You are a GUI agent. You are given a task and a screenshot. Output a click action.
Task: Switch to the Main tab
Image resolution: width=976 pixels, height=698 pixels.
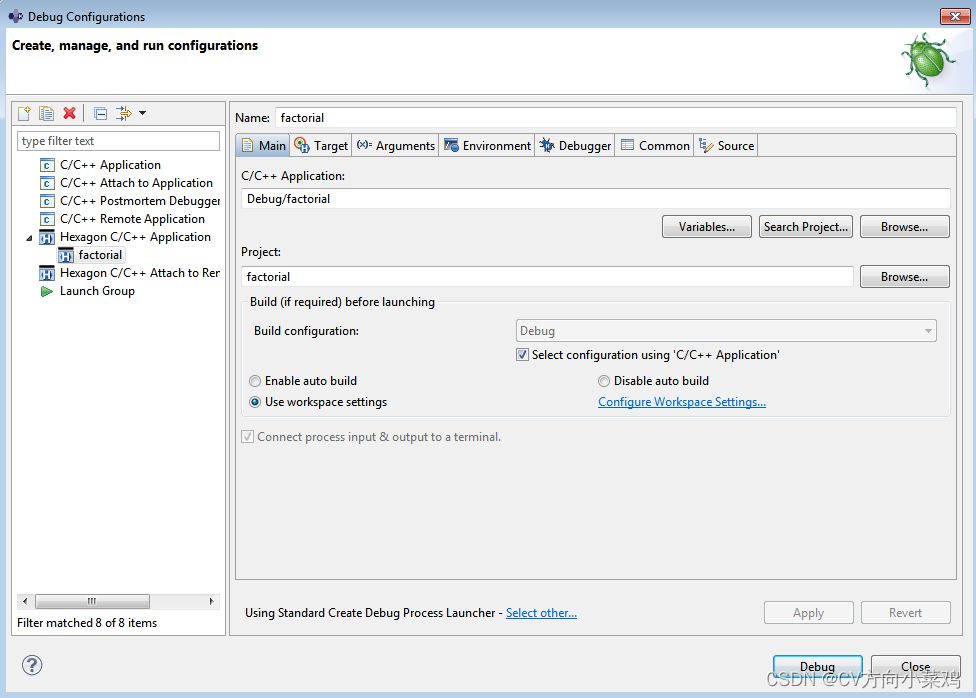[x=263, y=146]
